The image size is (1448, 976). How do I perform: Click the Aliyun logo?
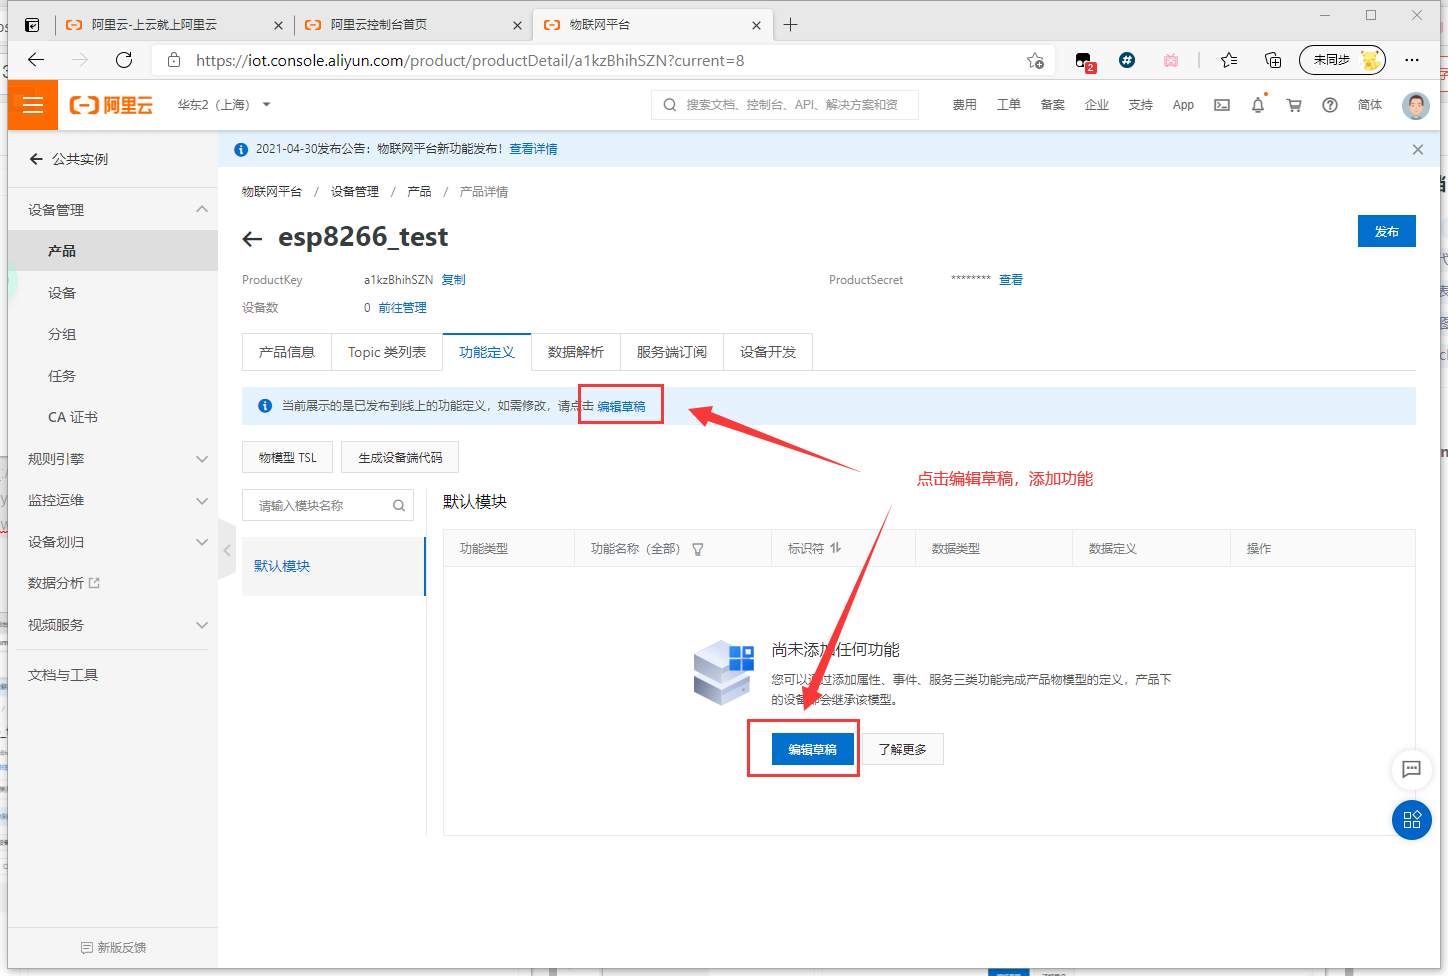[x=111, y=105]
